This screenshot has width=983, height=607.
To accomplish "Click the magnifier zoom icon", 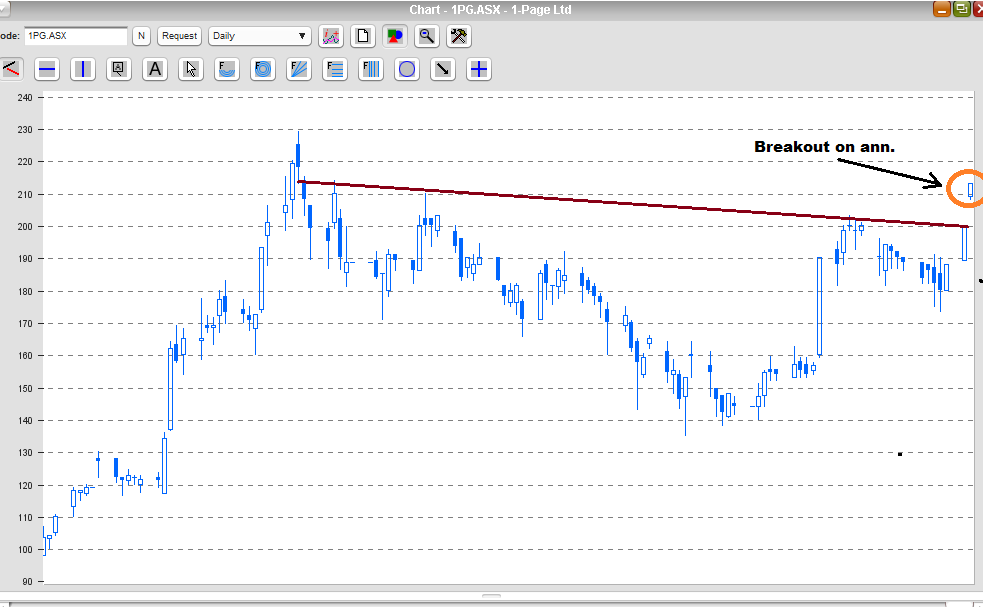I will (x=427, y=36).
